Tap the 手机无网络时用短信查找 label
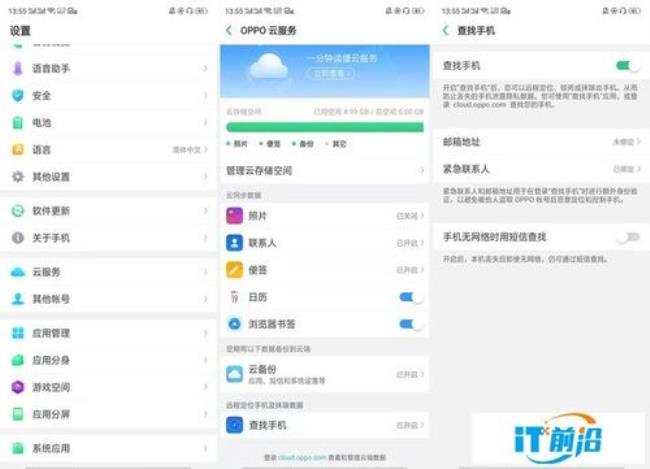 click(495, 237)
